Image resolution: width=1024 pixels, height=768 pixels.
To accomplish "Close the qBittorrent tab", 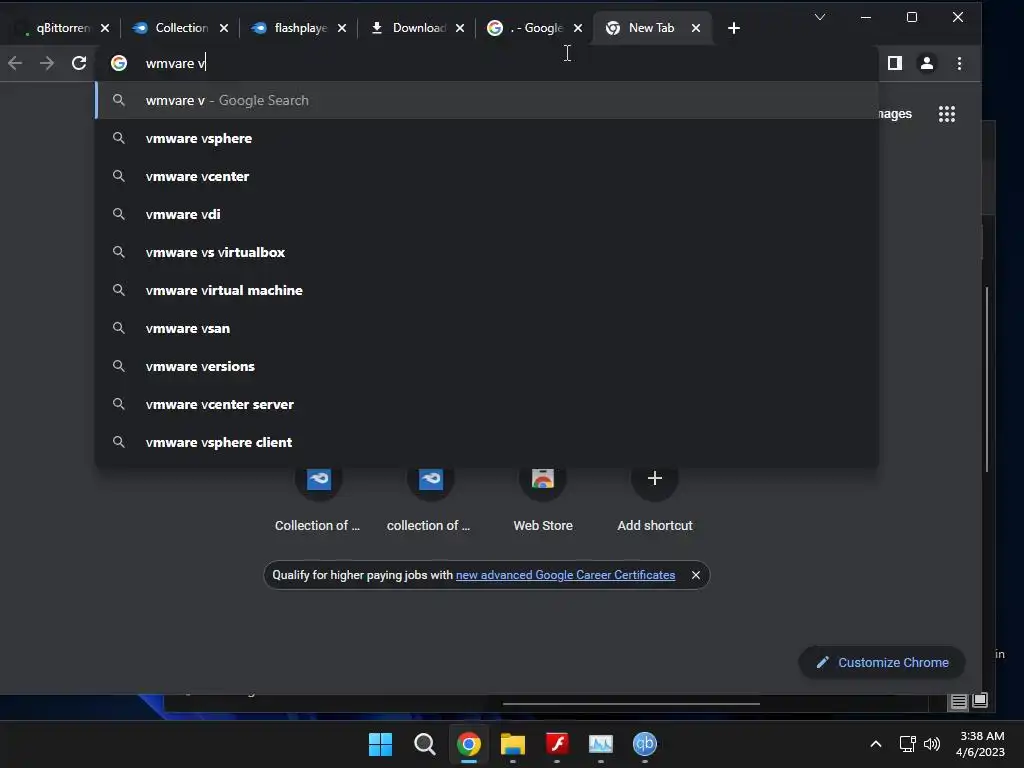I will pyautogui.click(x=105, y=28).
